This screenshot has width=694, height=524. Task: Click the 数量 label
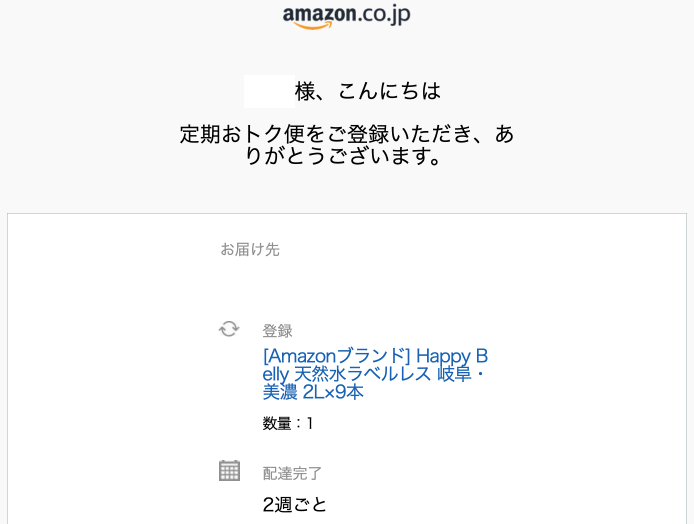click(279, 423)
